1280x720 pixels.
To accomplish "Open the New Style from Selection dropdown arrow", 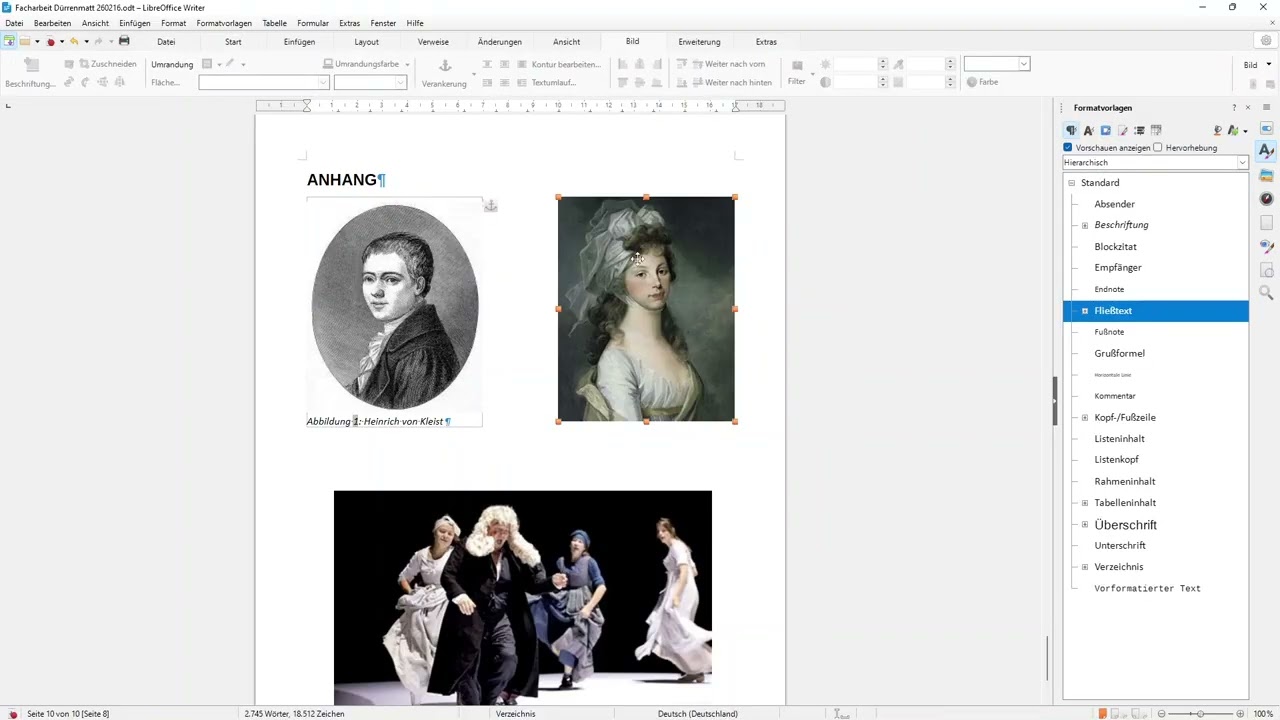I will (1245, 131).
